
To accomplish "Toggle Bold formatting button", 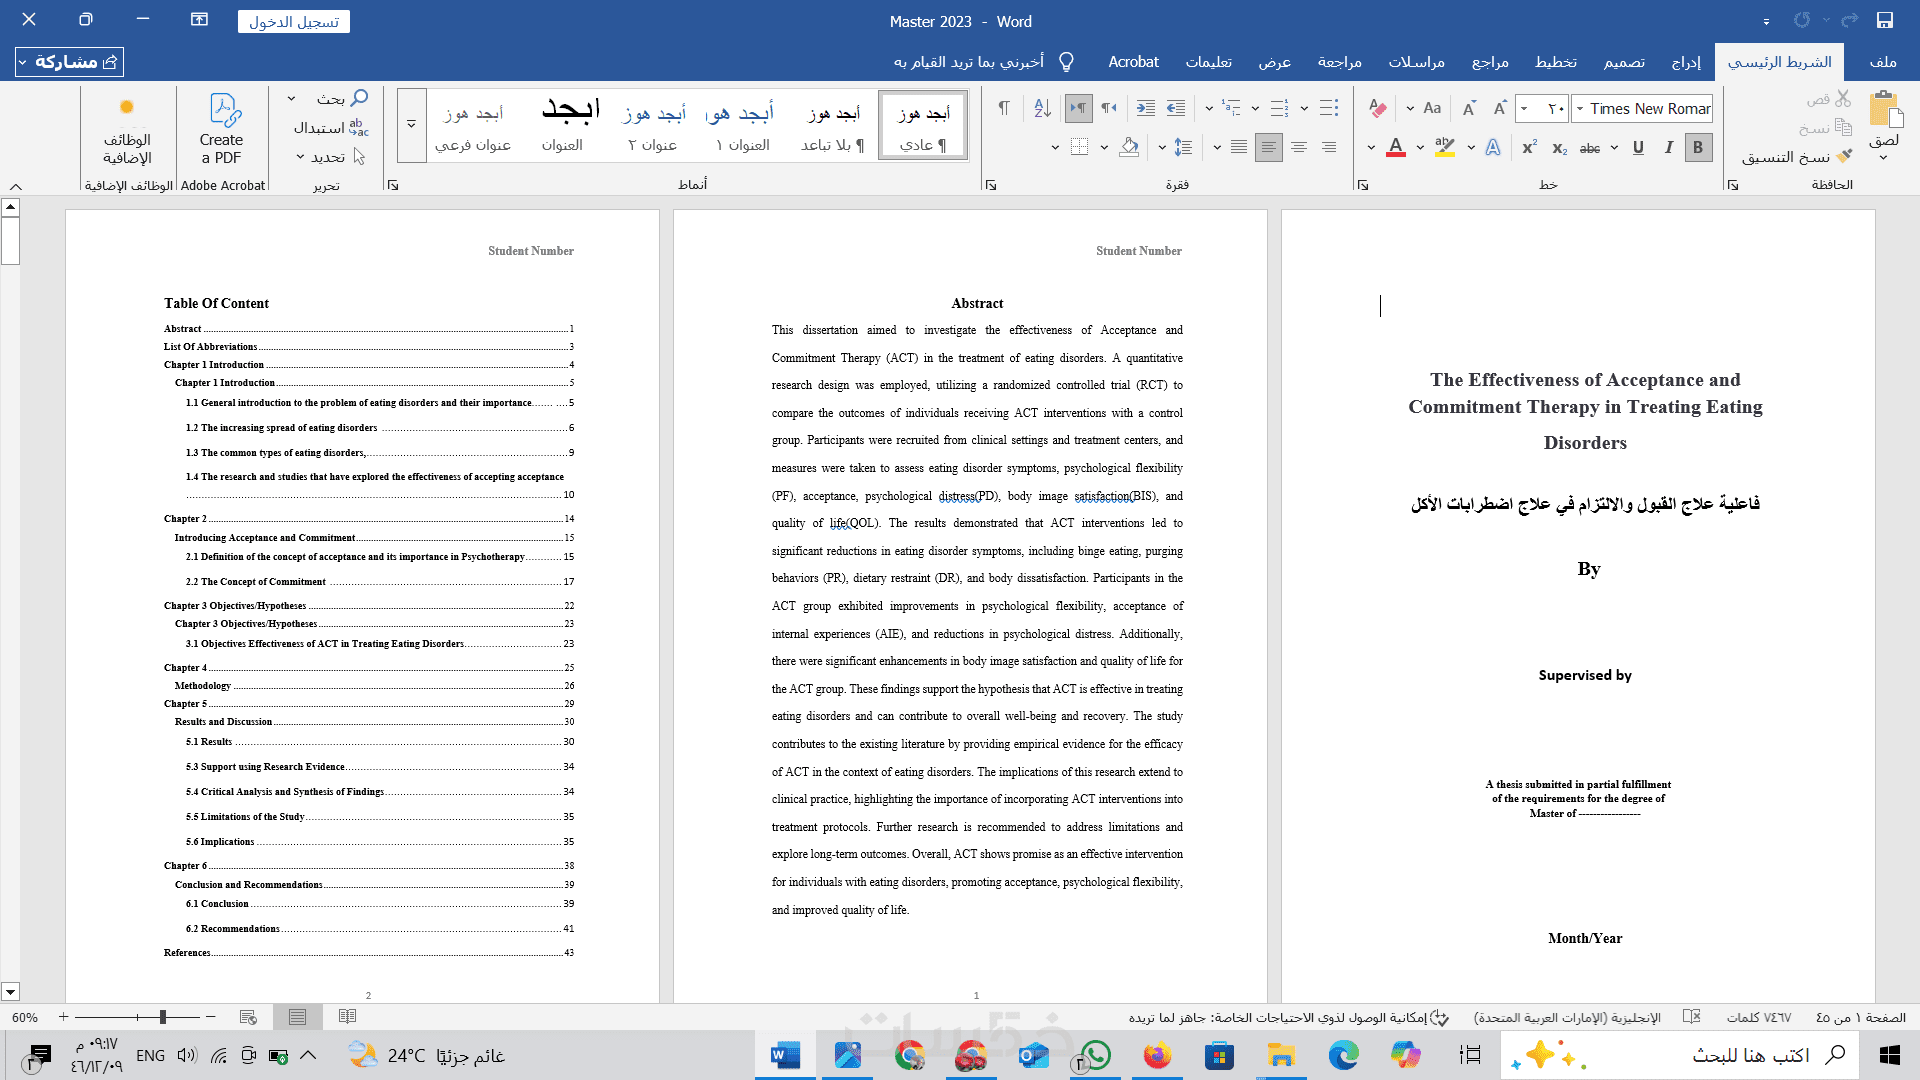I will click(x=1697, y=148).
